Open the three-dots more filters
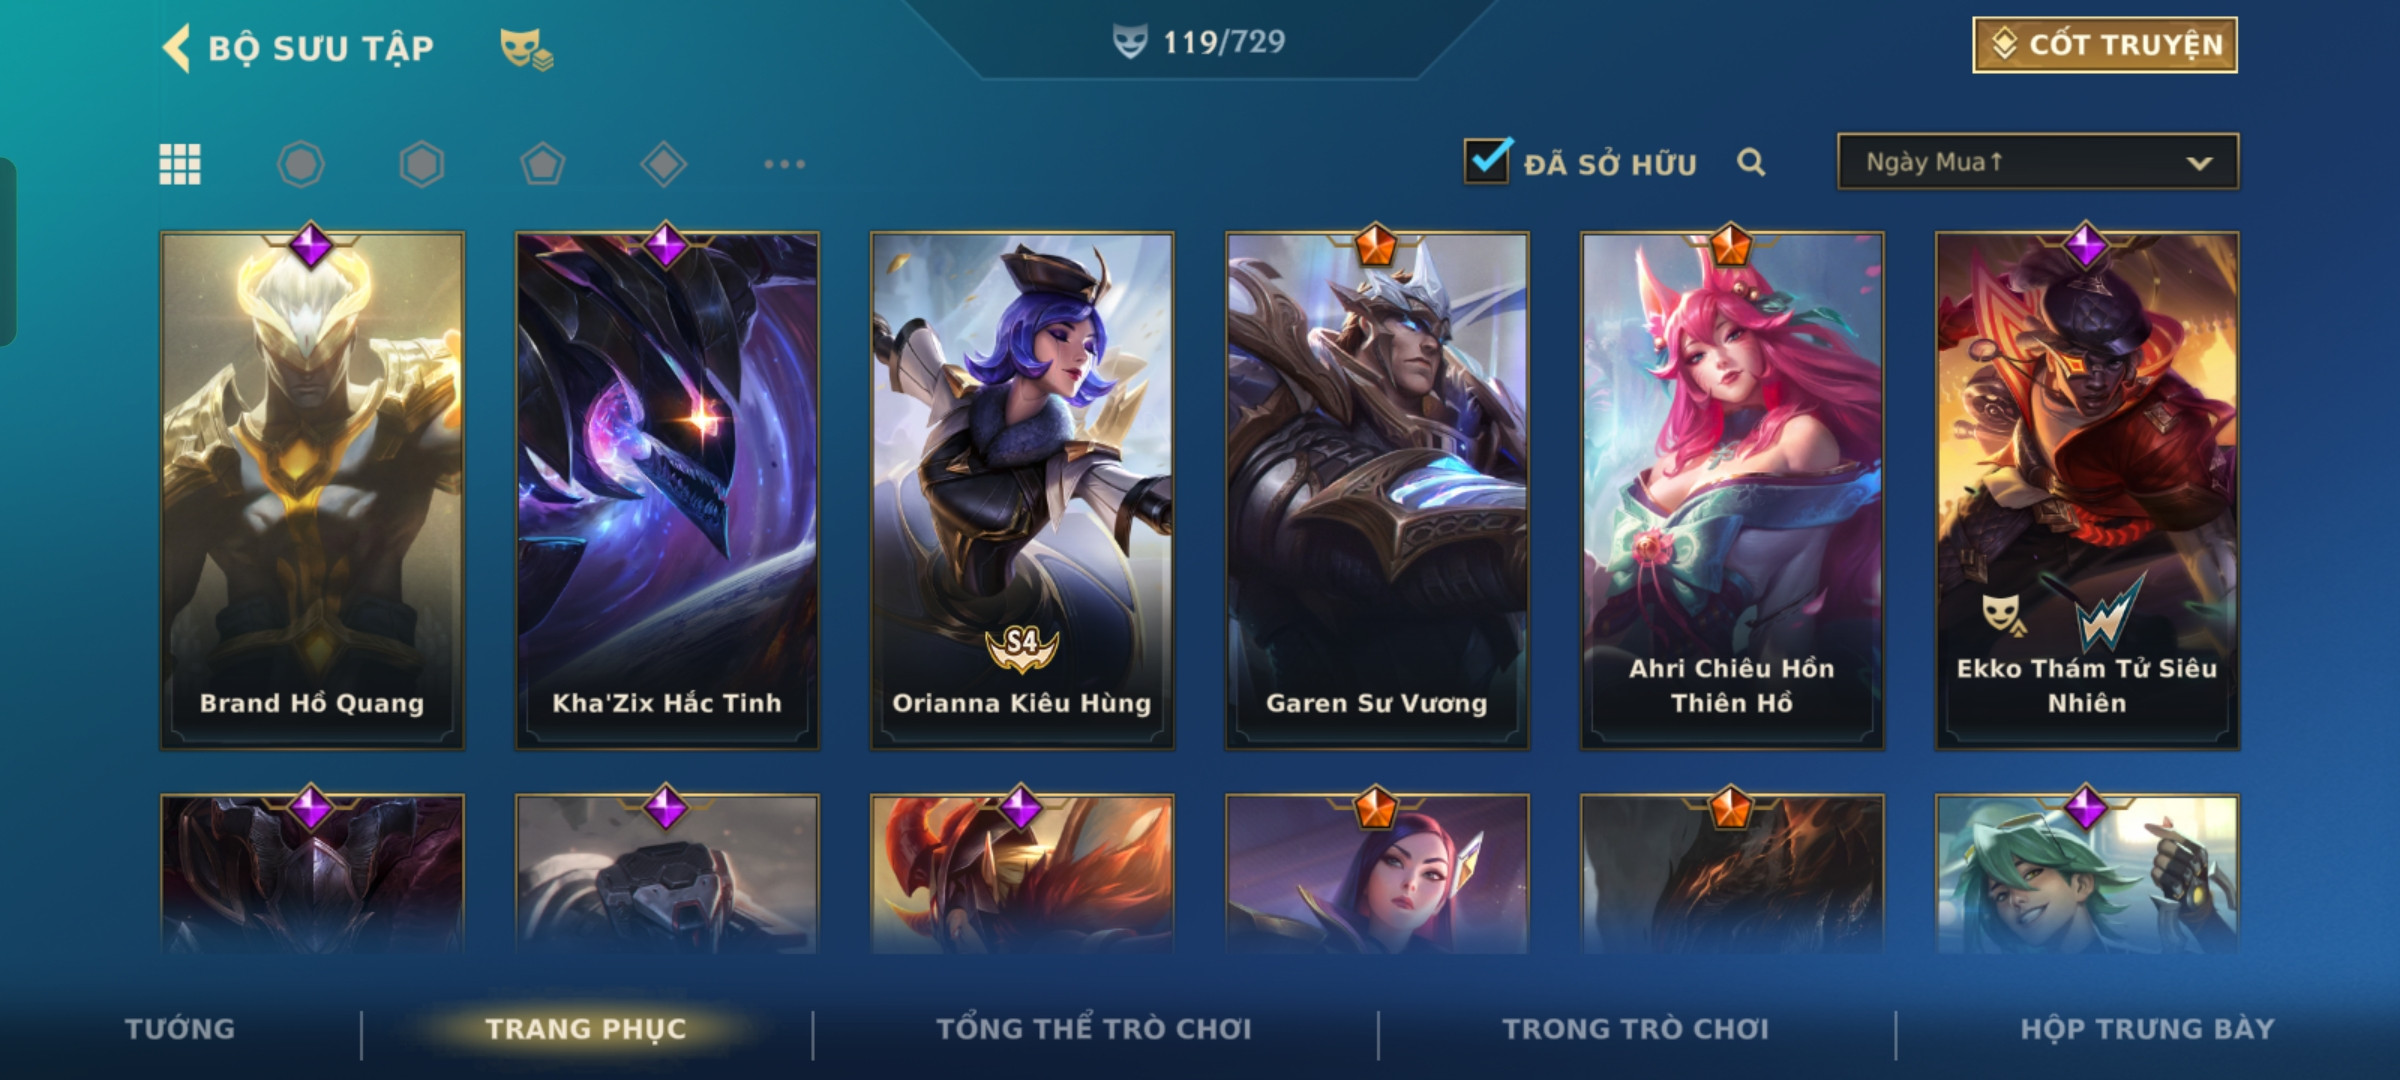The image size is (2400, 1080). [784, 164]
